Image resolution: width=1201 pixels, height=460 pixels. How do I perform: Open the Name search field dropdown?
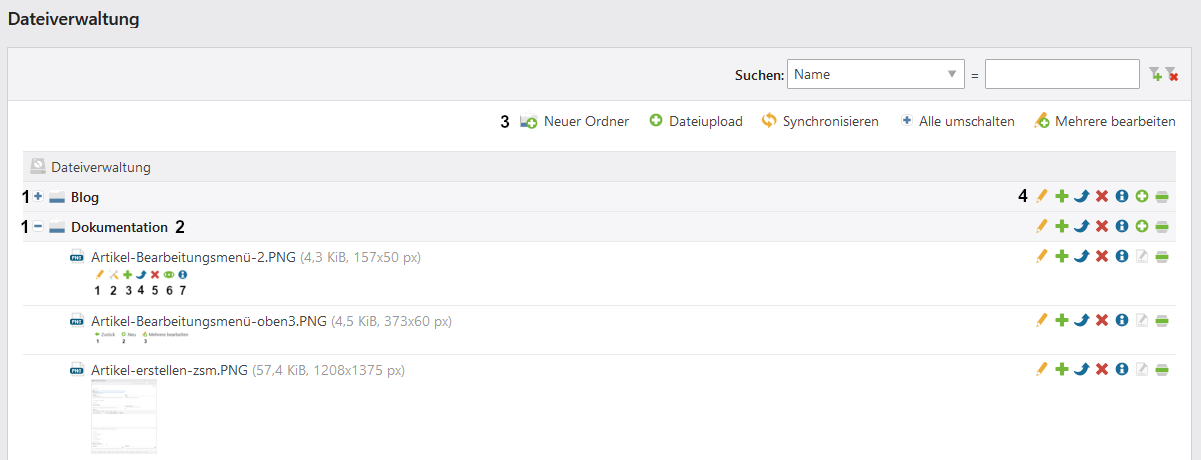click(875, 74)
